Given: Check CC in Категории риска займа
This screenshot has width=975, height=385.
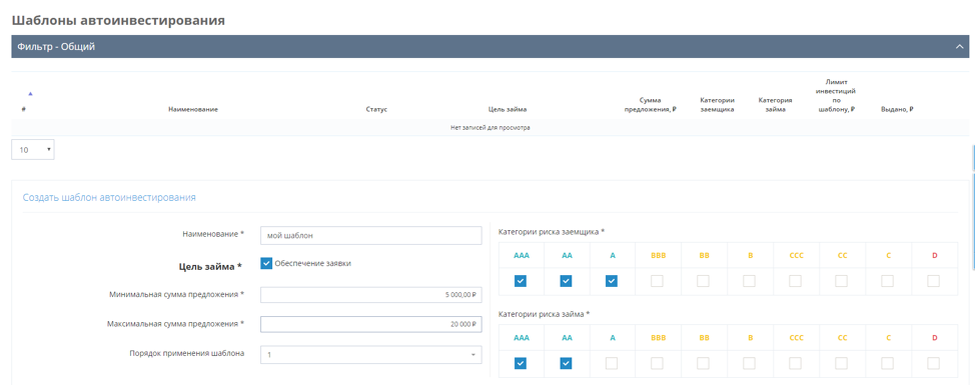Looking at the screenshot, I should [x=841, y=363].
